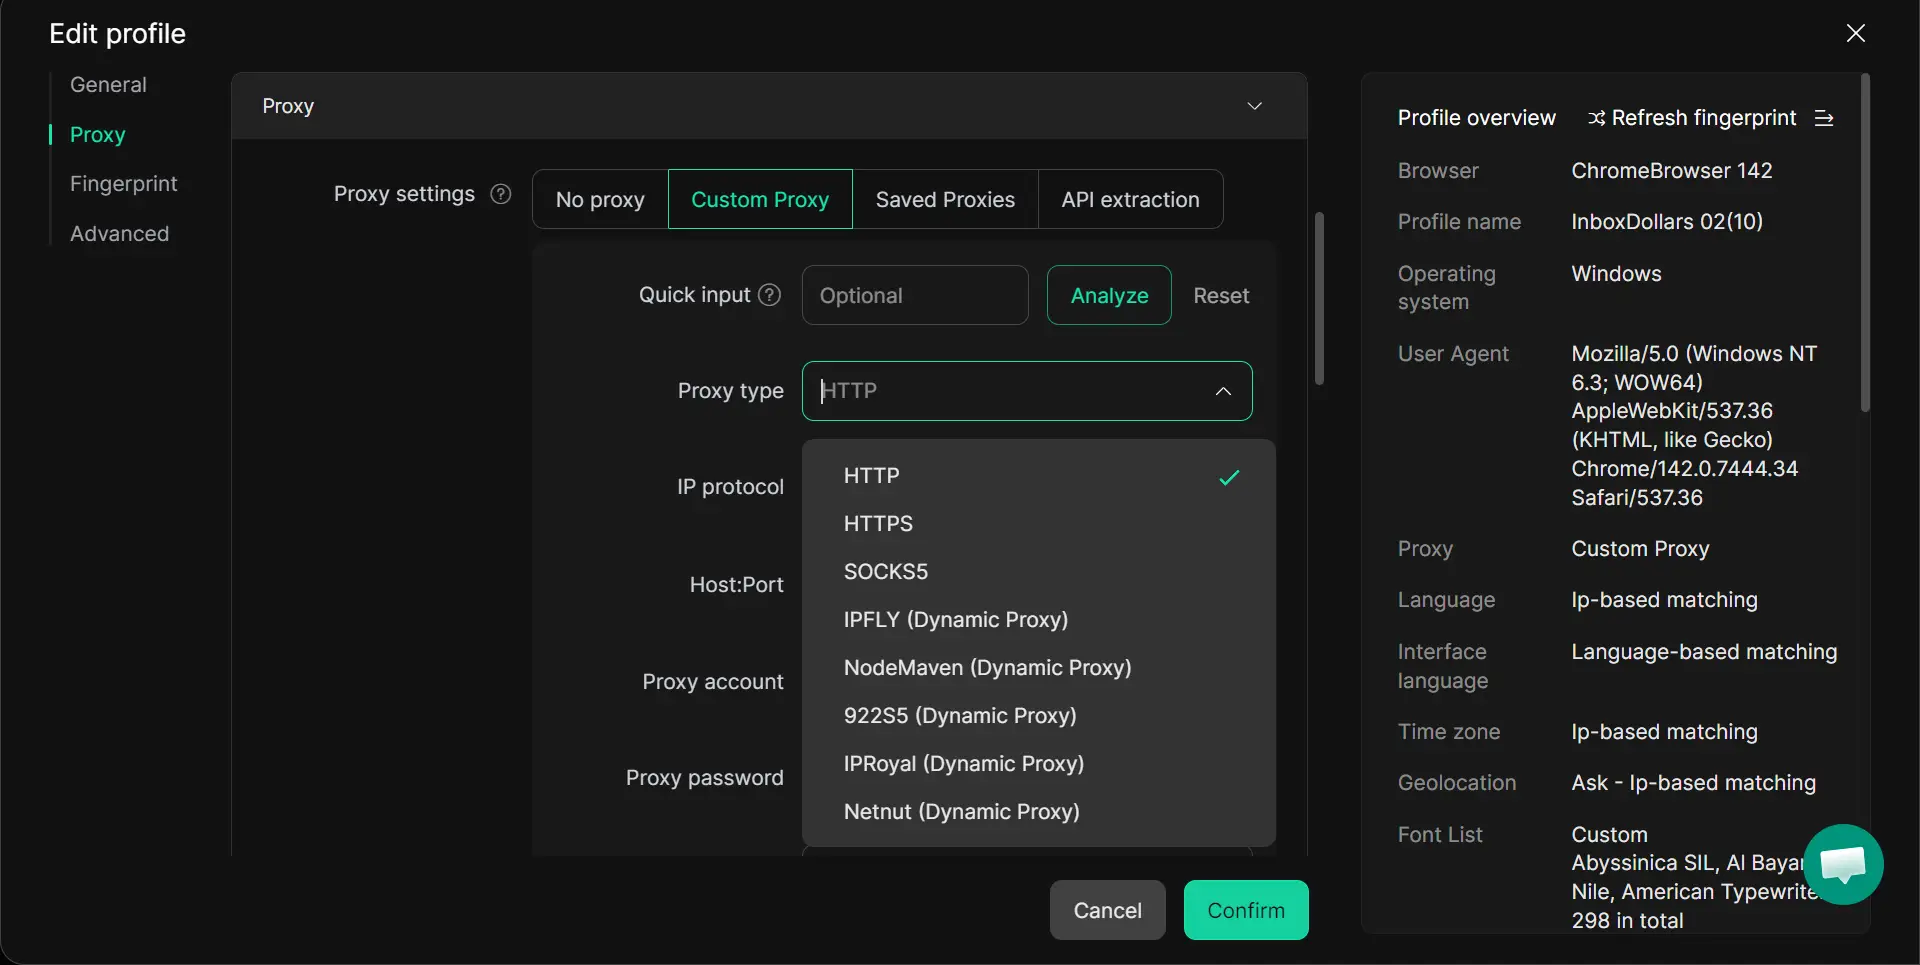Switch to Saved Proxies option
This screenshot has height=965, width=1920.
945,200
